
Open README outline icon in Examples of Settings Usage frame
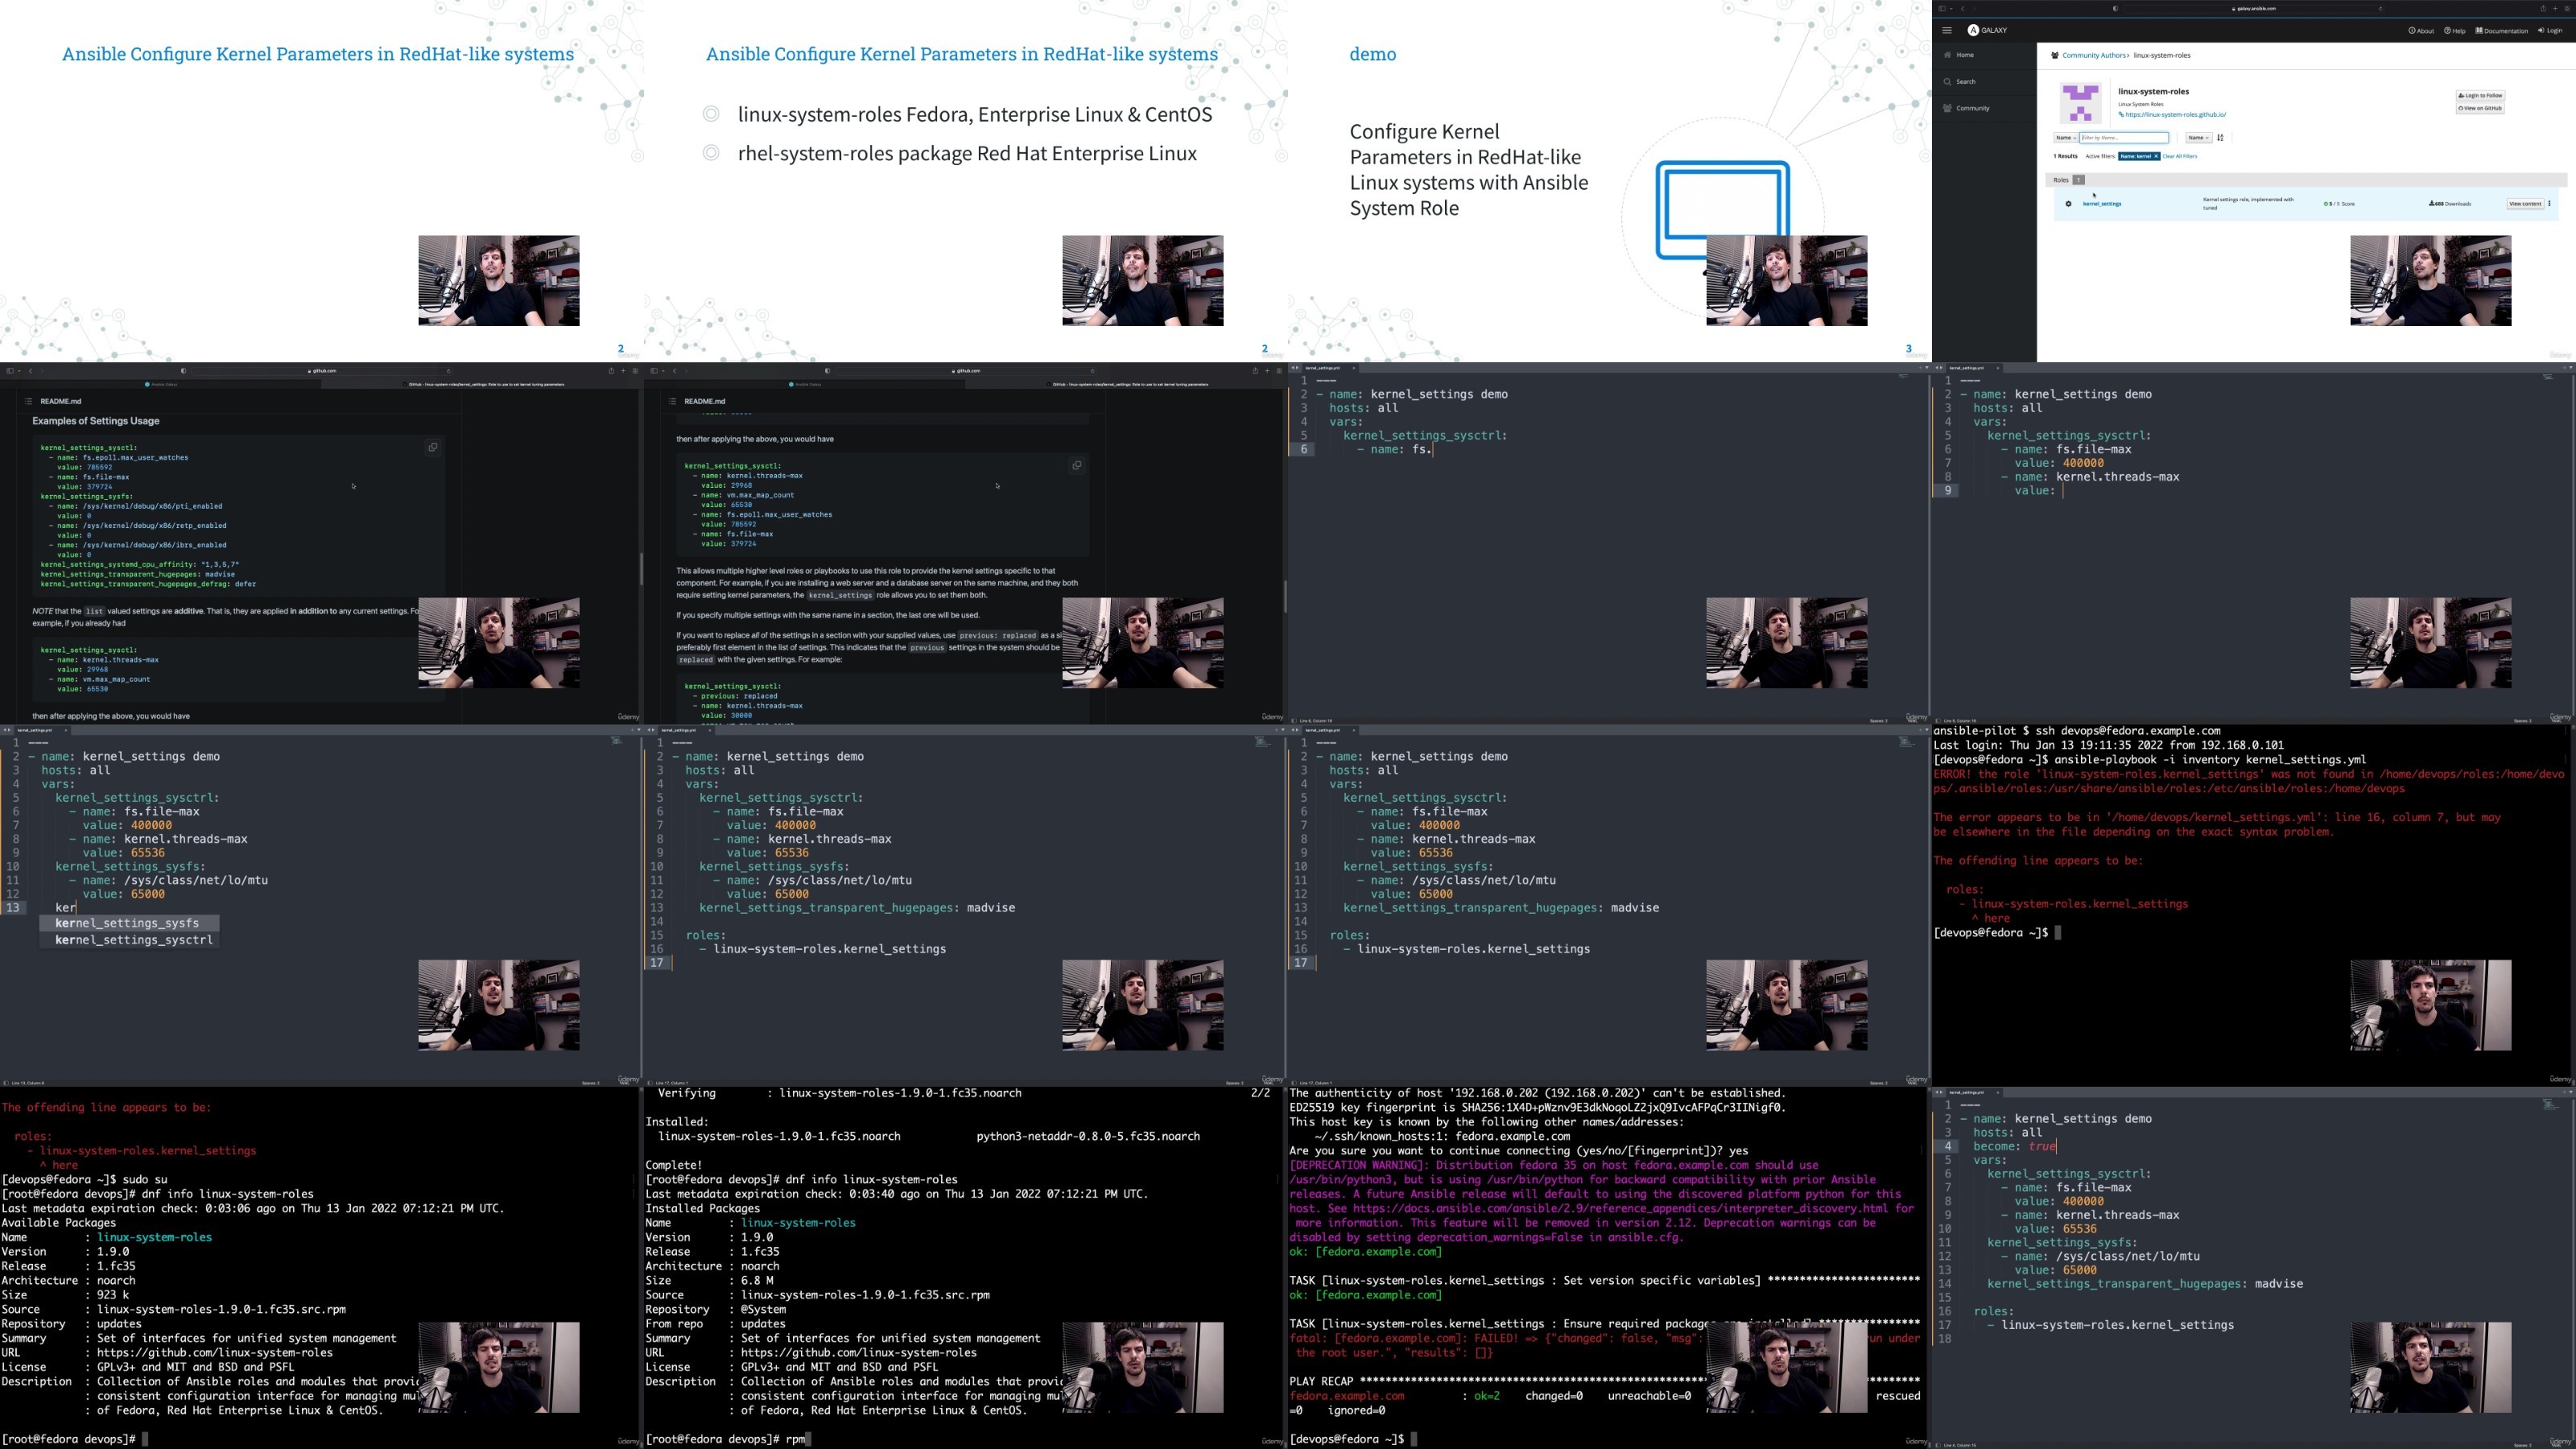(28, 402)
